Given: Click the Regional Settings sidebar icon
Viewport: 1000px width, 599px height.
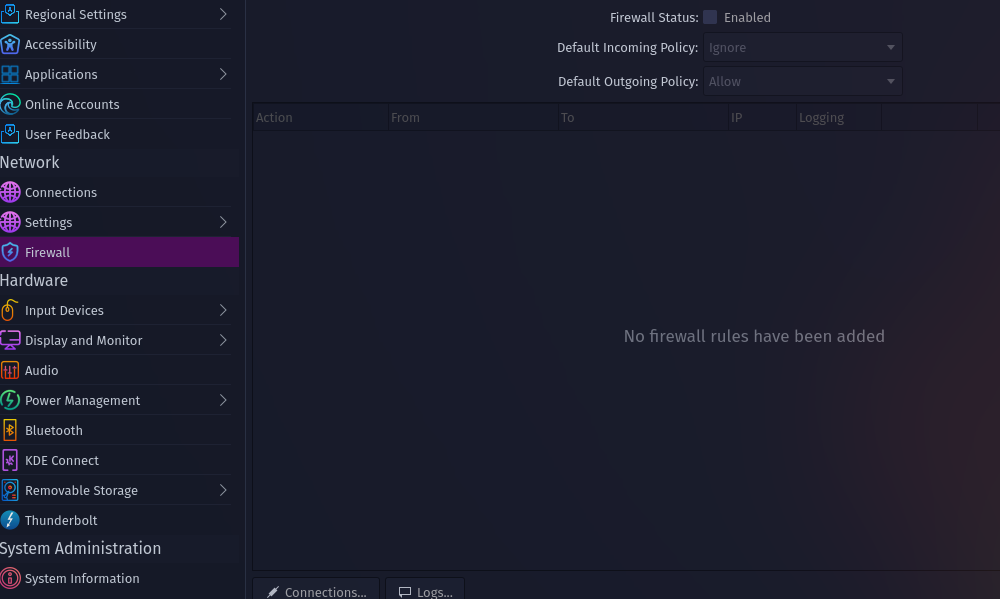Looking at the screenshot, I should pos(10,14).
